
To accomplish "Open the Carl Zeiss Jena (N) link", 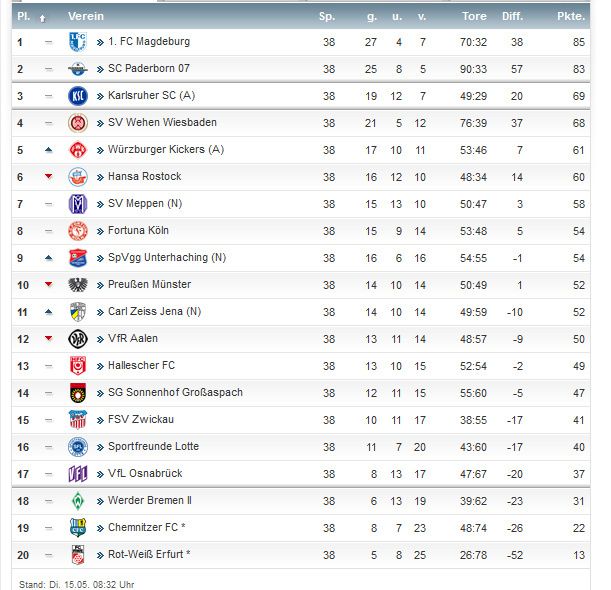I will (x=155, y=312).
